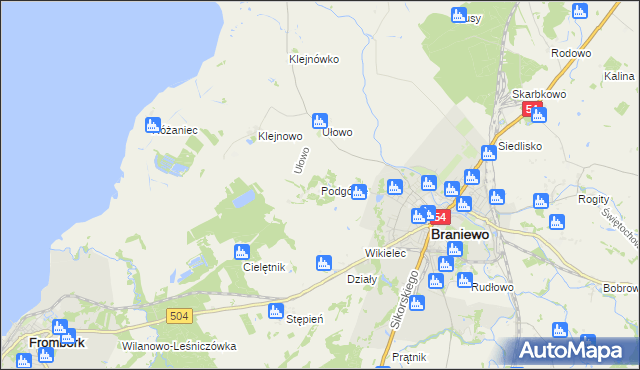Viewport: 640px width, 370px height.
Task: Select the factory marker below Rogity label
Action: coord(557,222)
